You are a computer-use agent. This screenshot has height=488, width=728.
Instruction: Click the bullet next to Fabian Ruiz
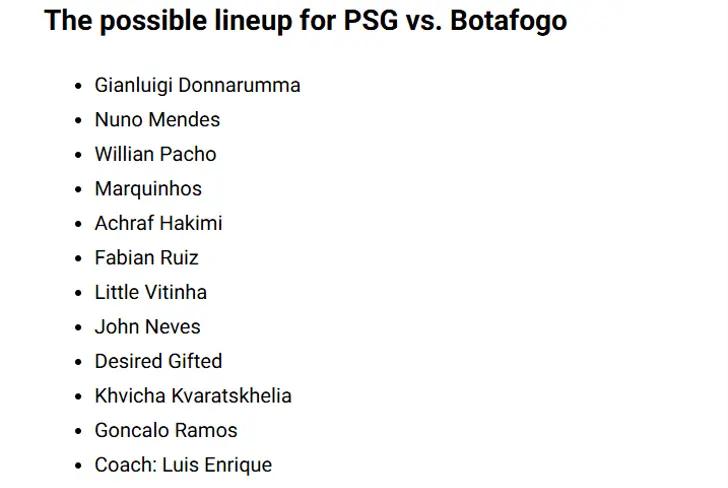tap(78, 259)
